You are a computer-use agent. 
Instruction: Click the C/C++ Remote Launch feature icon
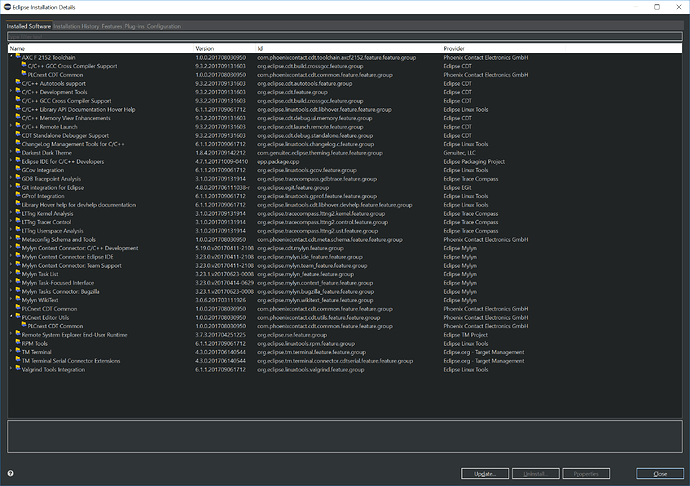[18, 126]
